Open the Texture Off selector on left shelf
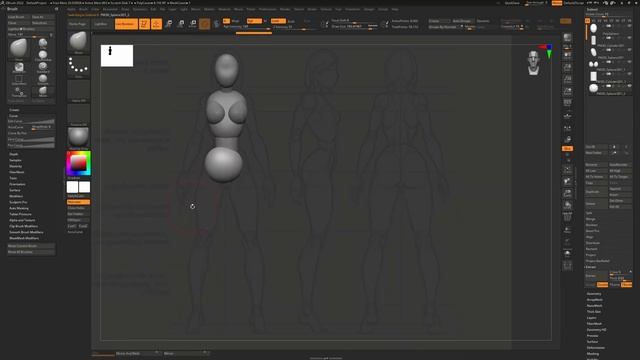Screen dimensions: 640x360 [x=78, y=115]
